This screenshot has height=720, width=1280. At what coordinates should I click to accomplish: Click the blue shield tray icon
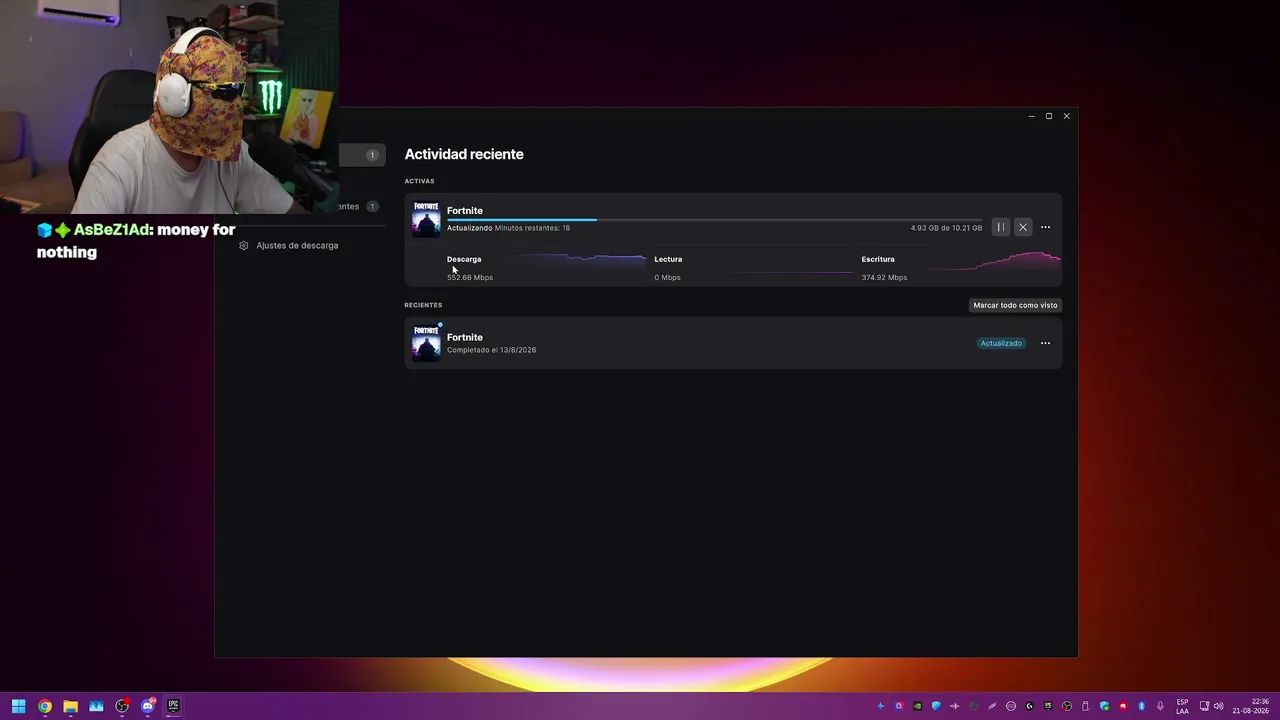[x=936, y=706]
